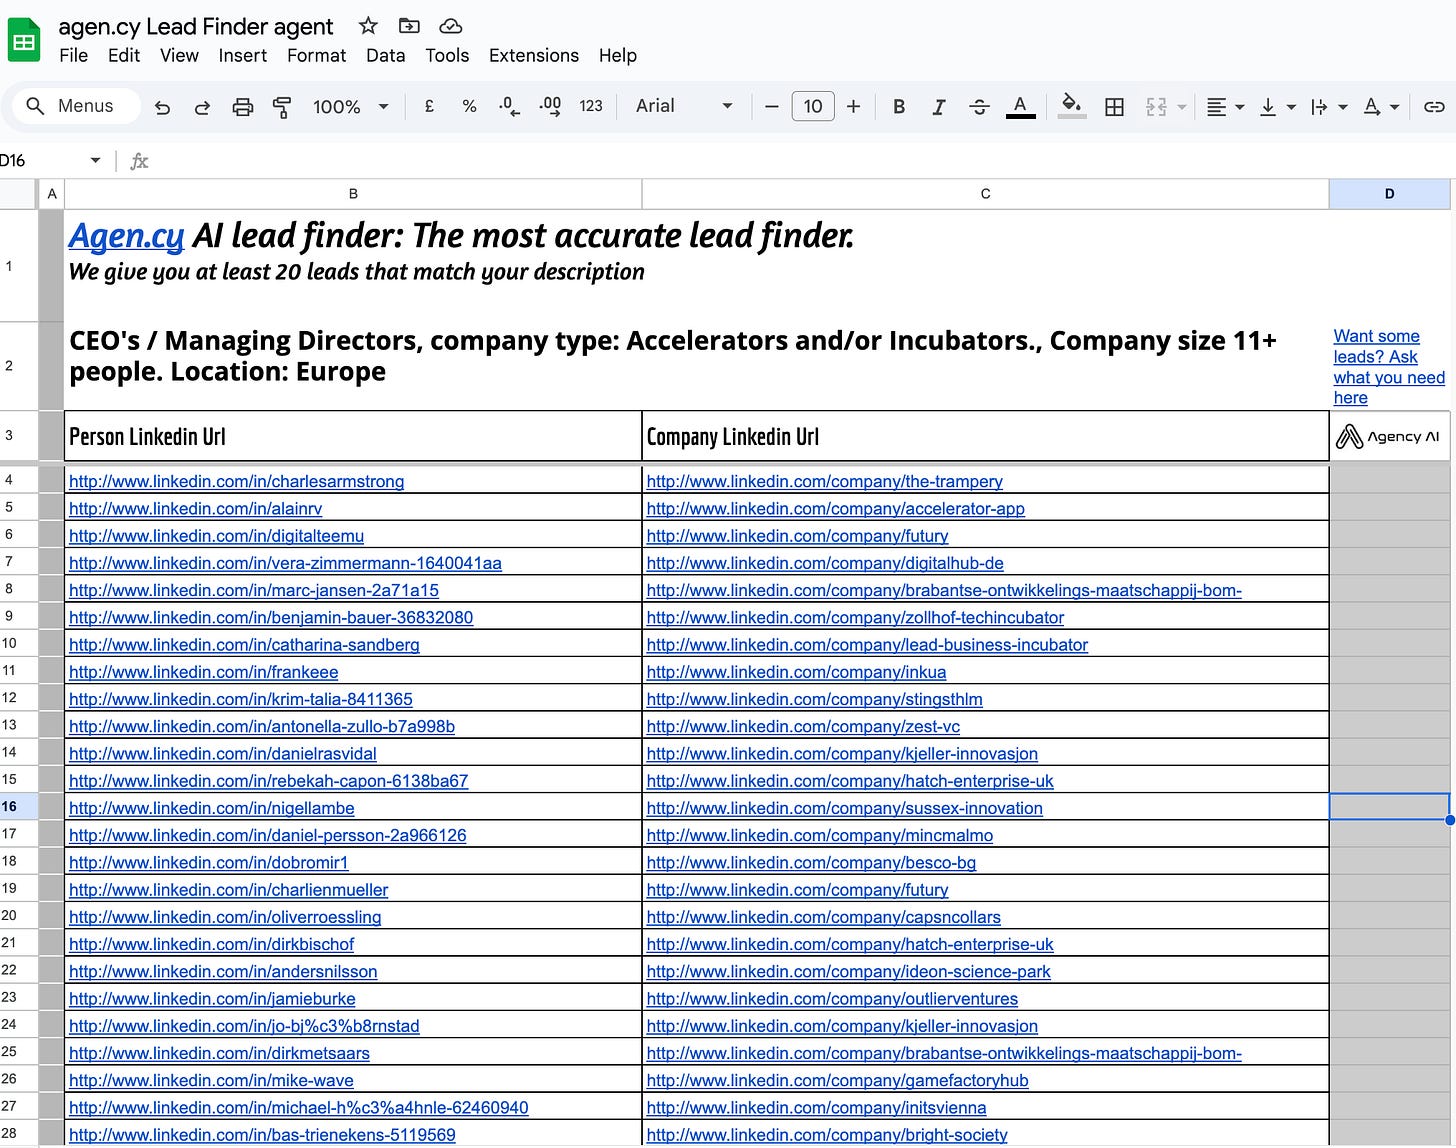Open the fill colour picker
The image size is (1456, 1148).
pyautogui.click(x=1072, y=106)
